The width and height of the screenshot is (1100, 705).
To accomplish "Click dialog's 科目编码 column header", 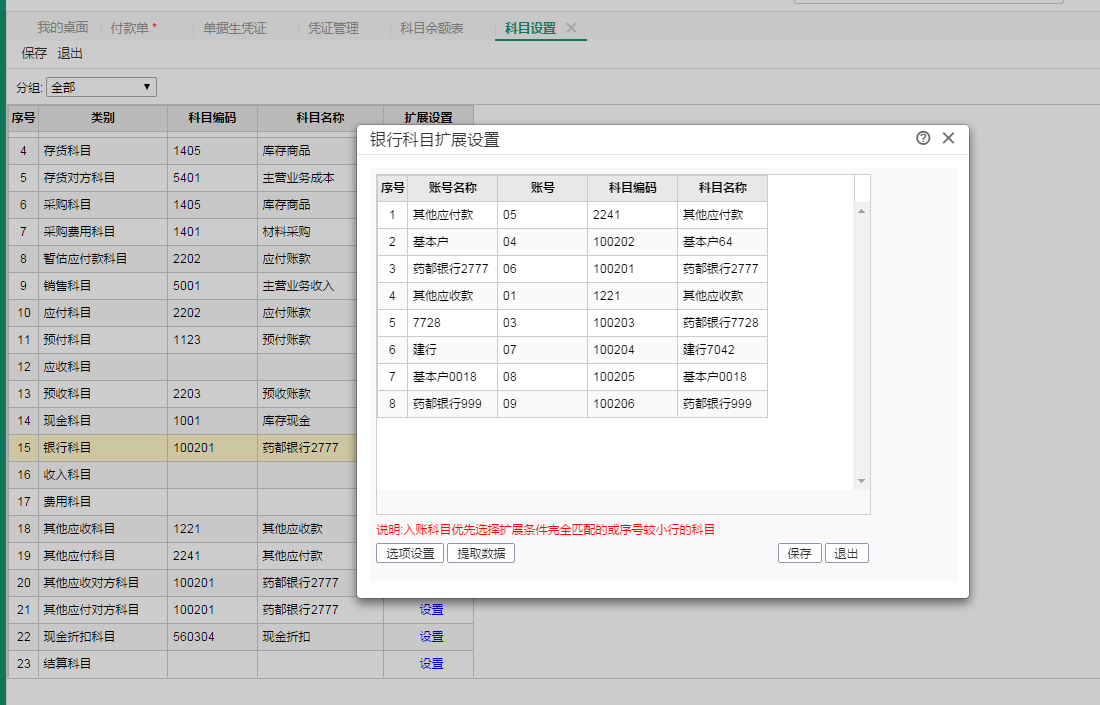I will pyautogui.click(x=632, y=188).
